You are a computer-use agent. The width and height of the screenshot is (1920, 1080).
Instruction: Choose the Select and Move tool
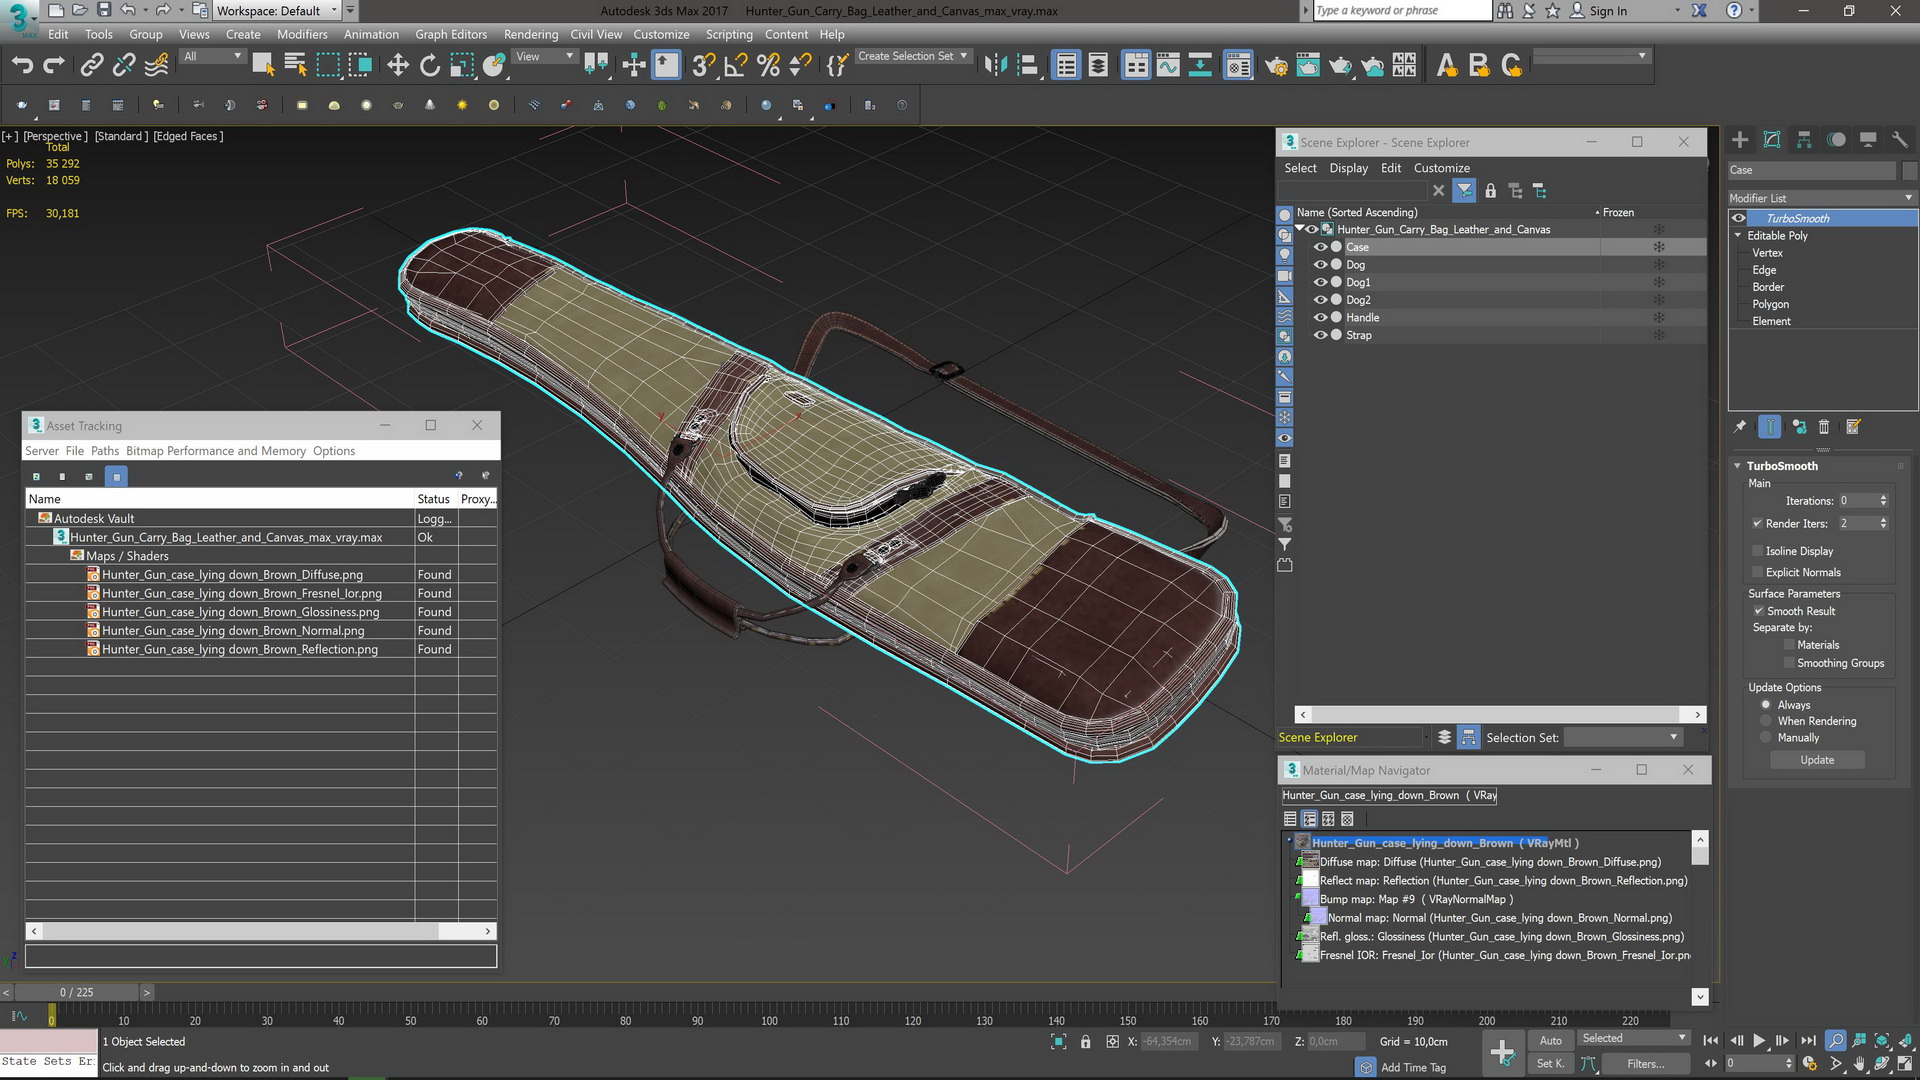398,66
